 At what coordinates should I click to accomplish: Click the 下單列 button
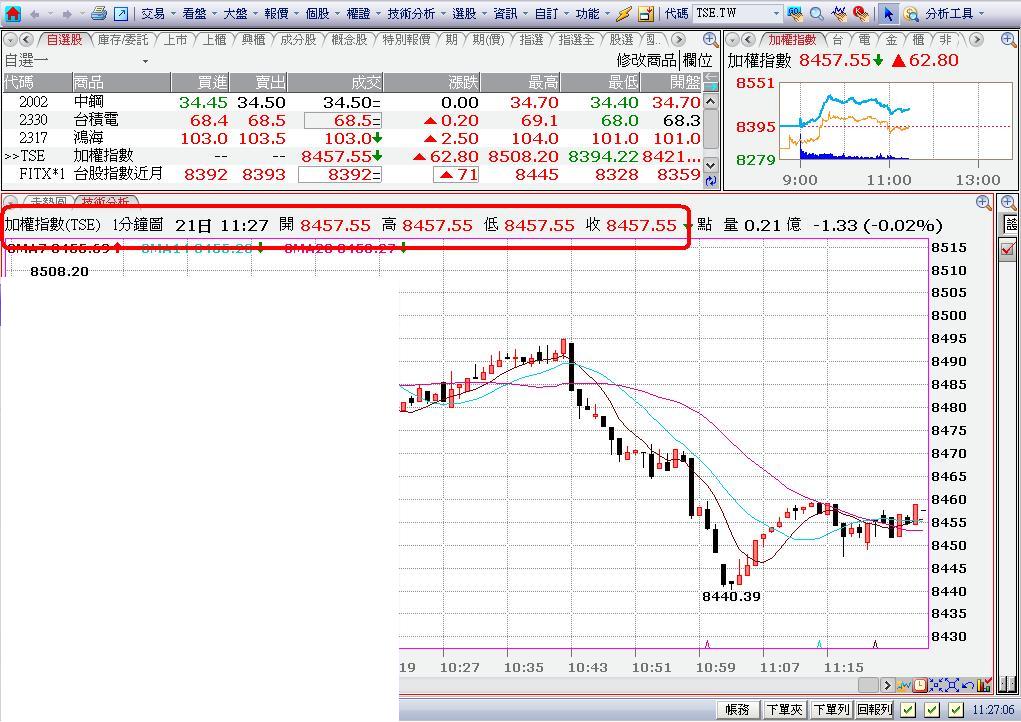pos(832,710)
